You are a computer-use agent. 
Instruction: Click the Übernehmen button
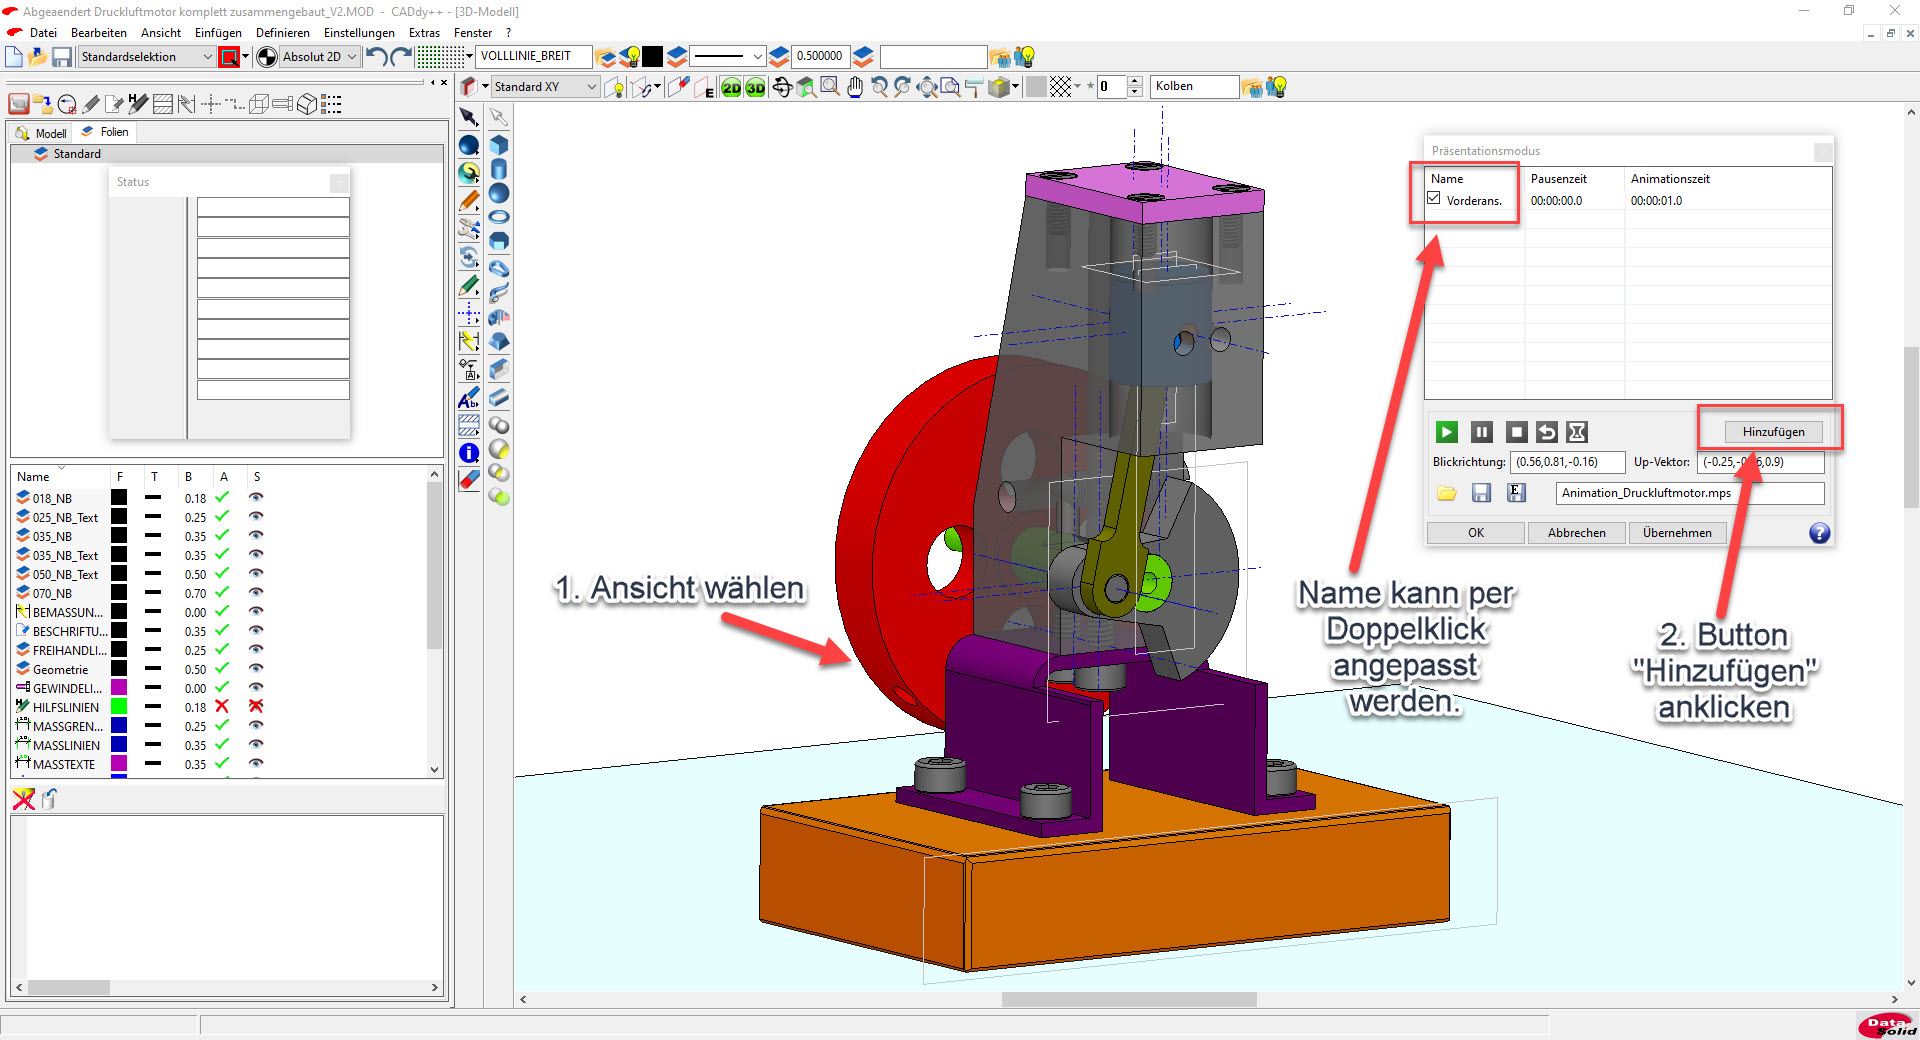1676,533
